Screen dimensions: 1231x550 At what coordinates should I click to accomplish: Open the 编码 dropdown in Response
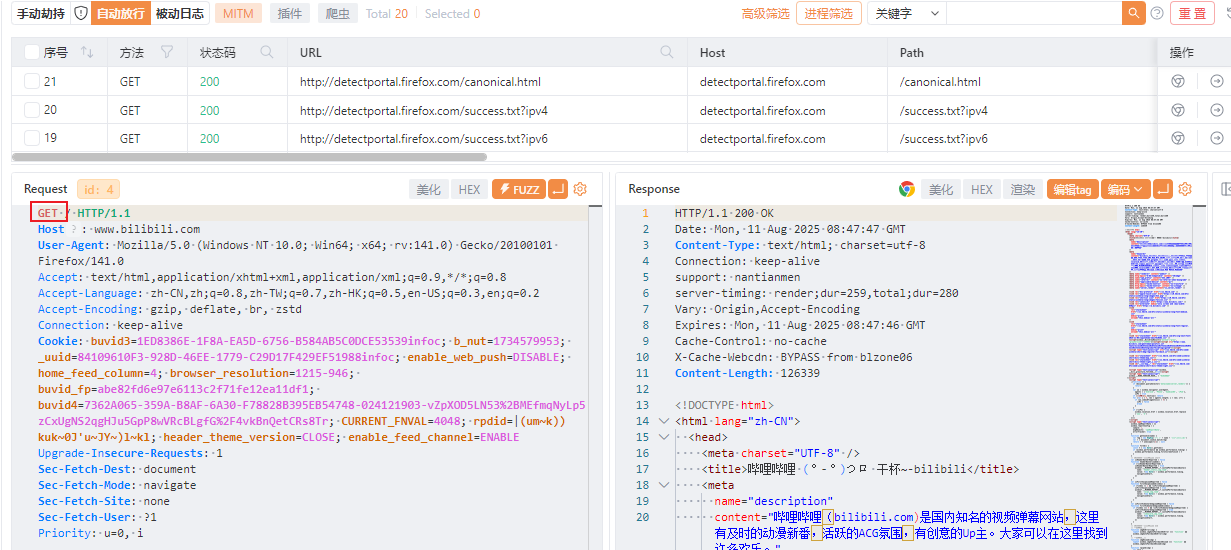1125,189
